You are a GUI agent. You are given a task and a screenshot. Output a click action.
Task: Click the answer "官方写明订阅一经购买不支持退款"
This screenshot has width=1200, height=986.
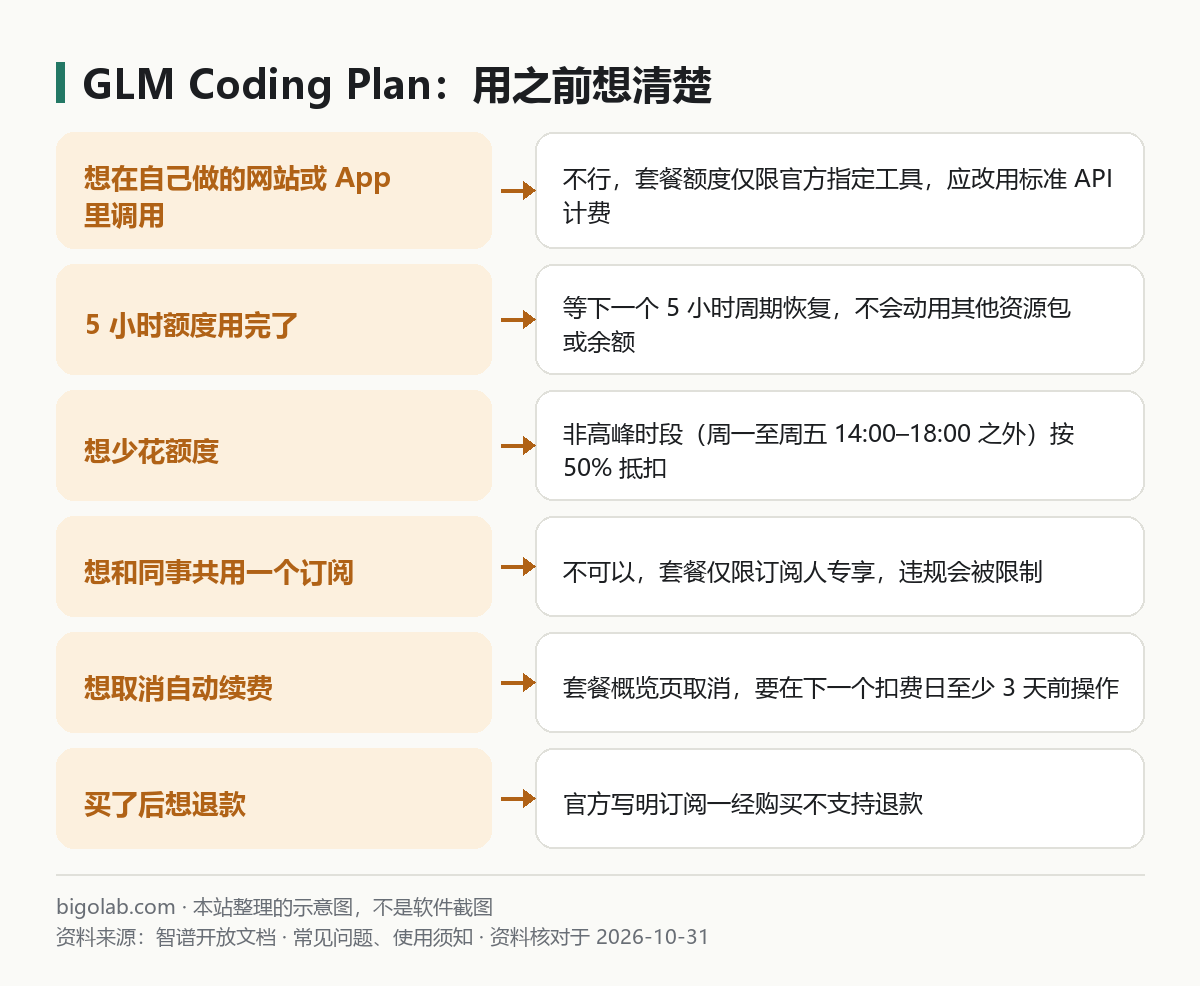tap(840, 798)
